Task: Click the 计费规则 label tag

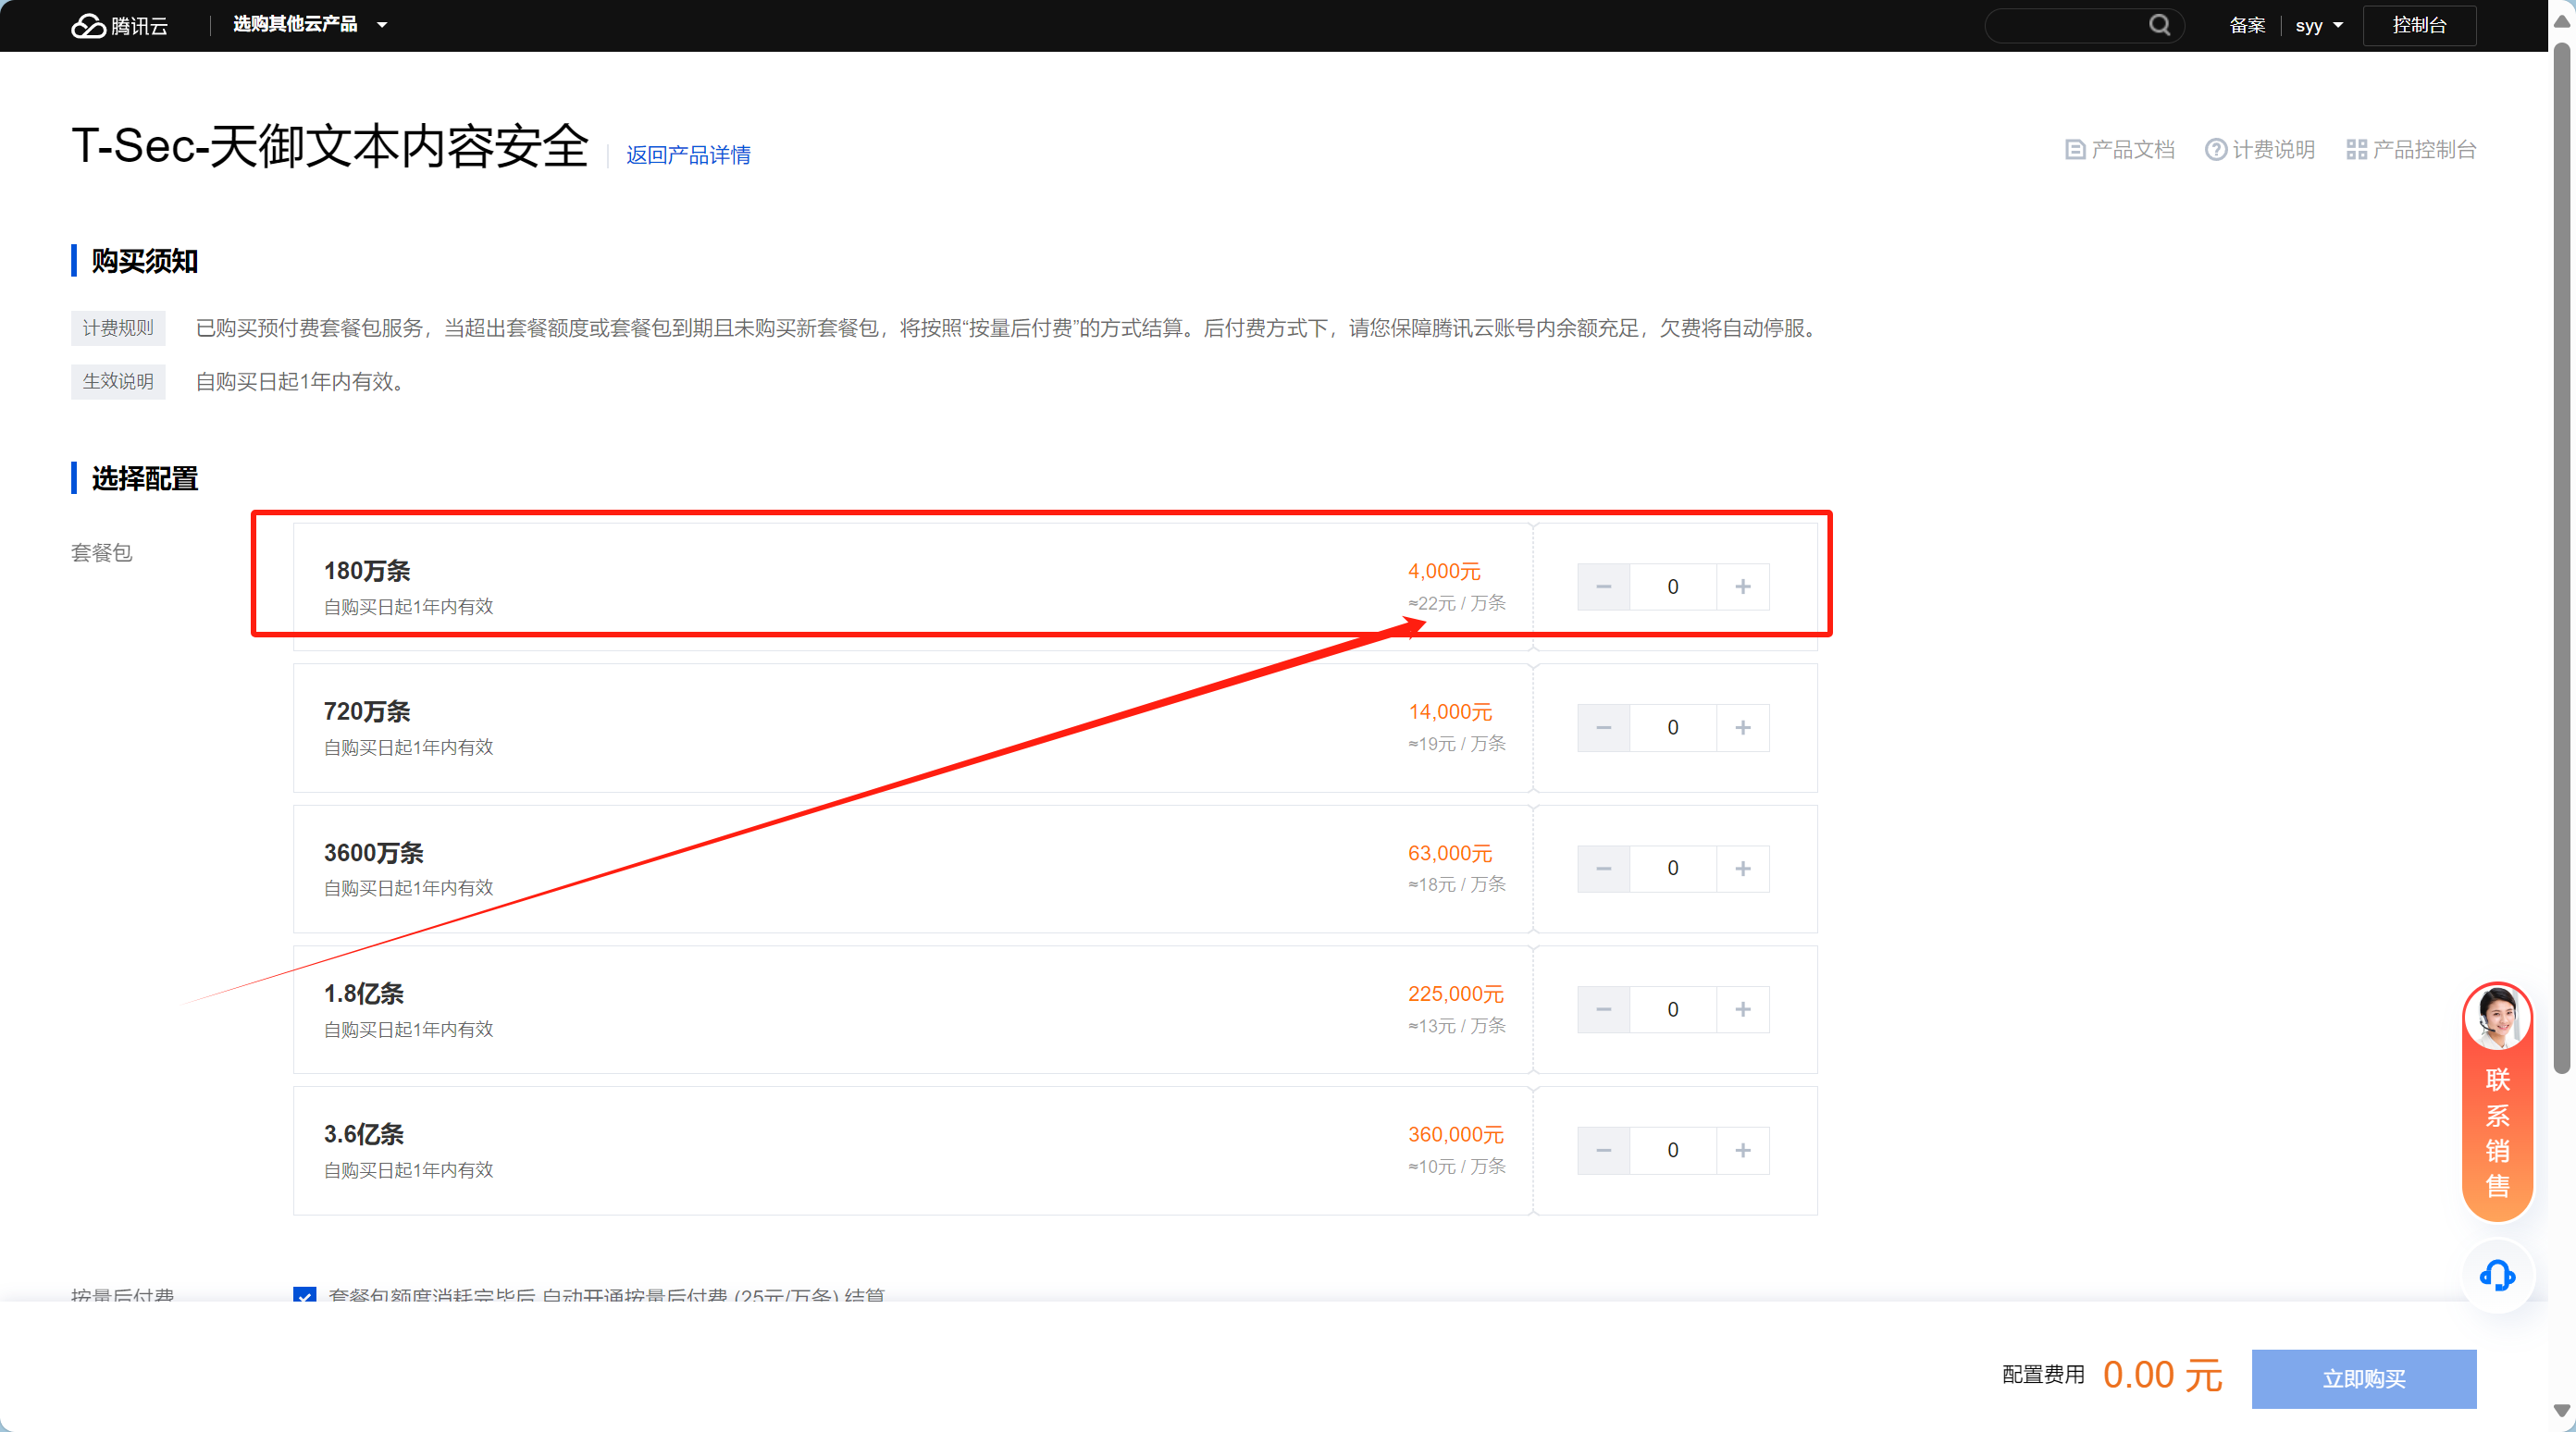Action: (x=118, y=328)
